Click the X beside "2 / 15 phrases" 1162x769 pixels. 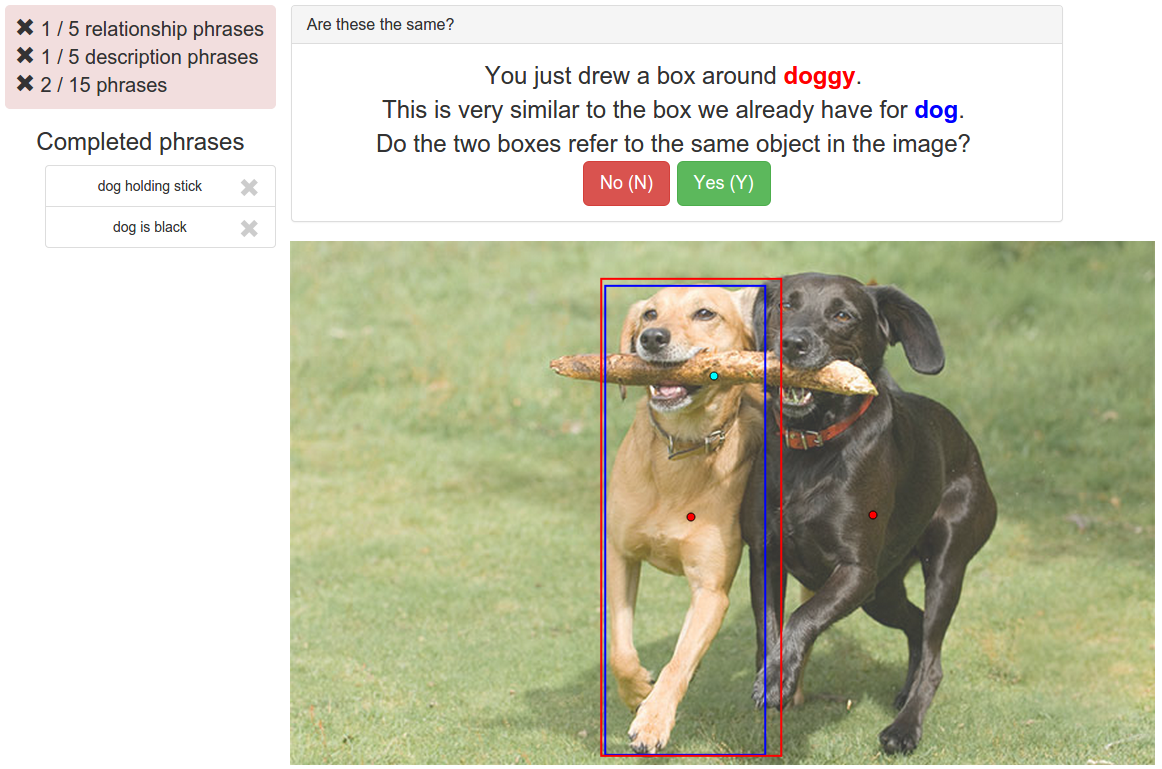[25, 84]
